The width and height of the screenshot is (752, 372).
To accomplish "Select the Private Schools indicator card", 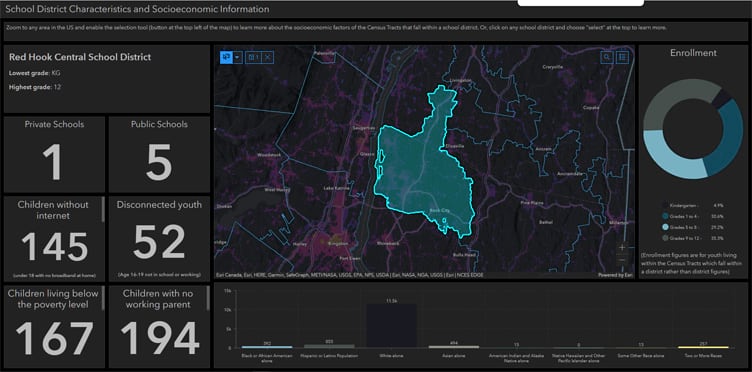I will tap(54, 154).
